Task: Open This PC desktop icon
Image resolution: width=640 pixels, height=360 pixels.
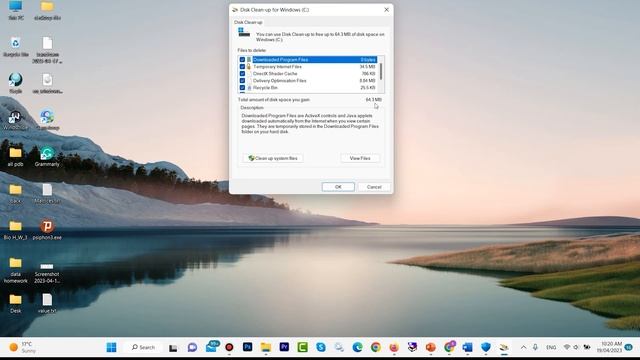Action: pos(16,11)
